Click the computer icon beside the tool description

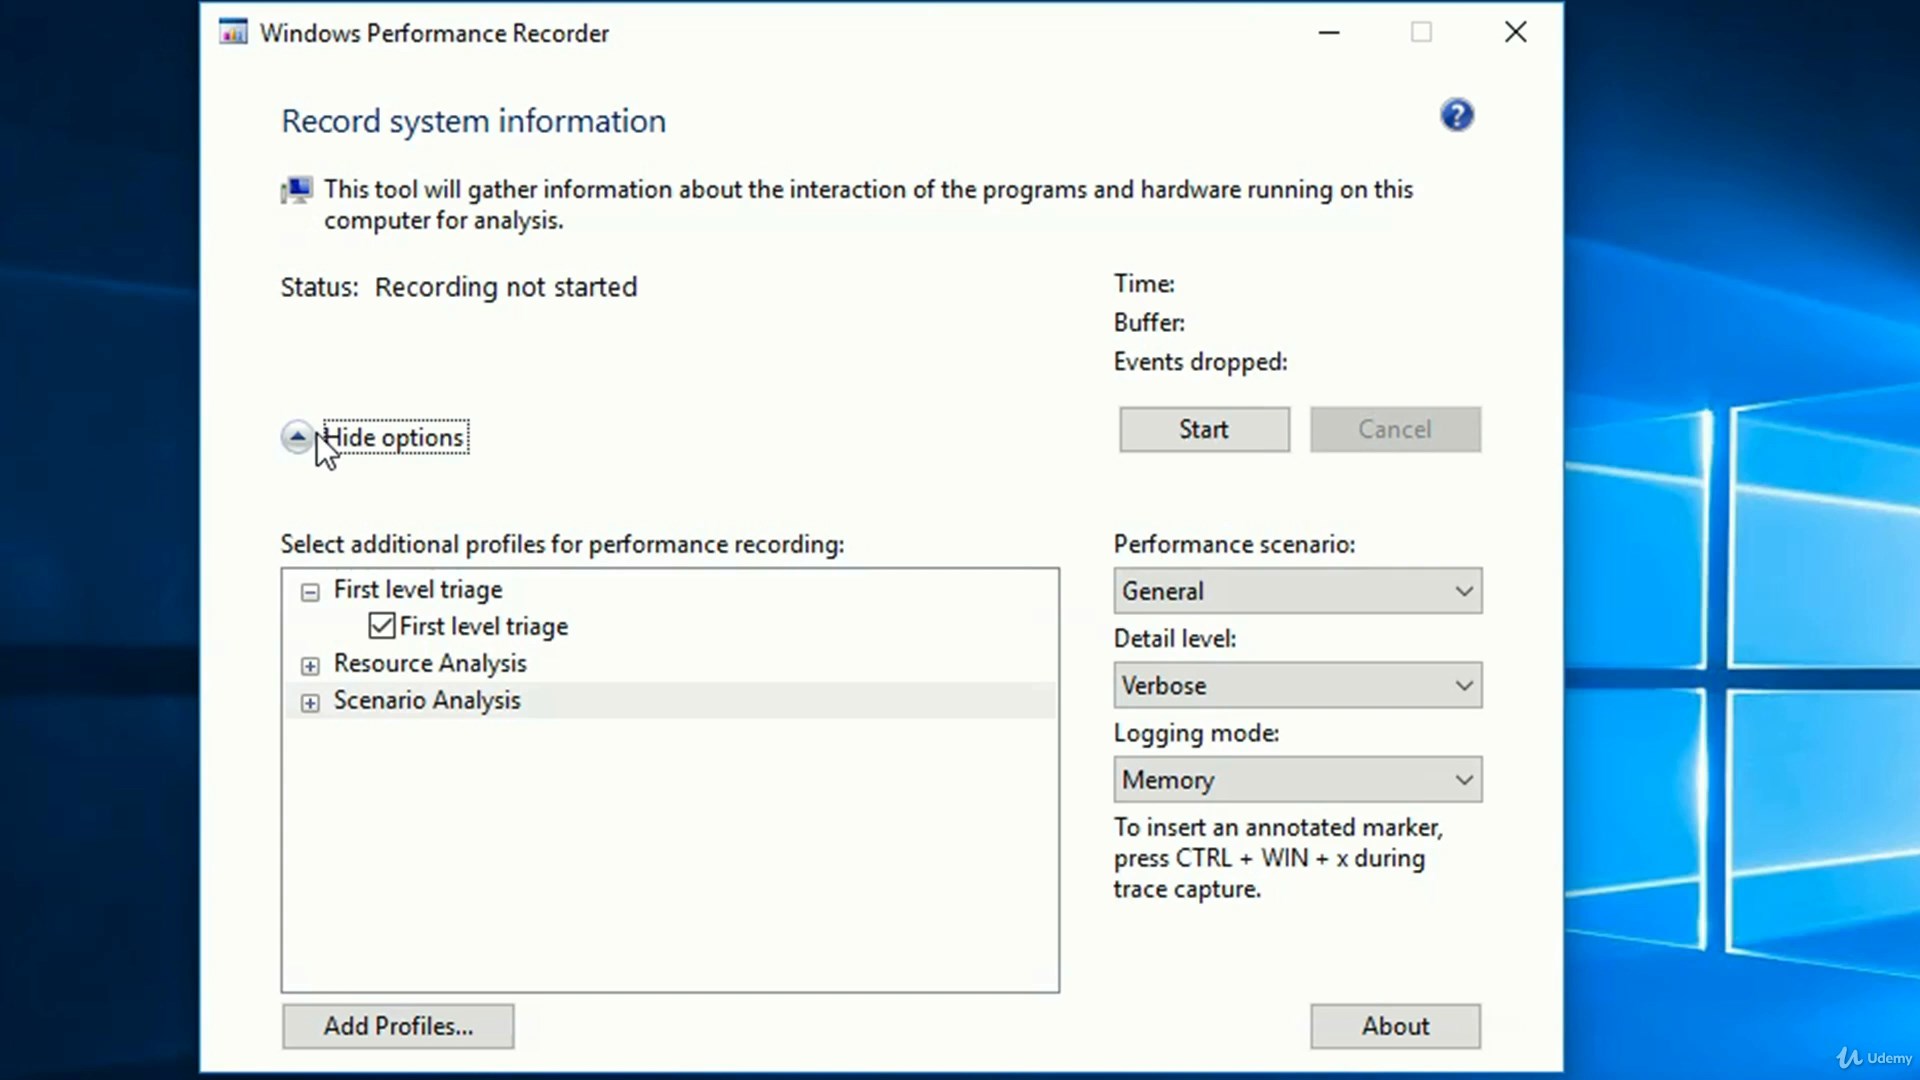[x=296, y=190]
